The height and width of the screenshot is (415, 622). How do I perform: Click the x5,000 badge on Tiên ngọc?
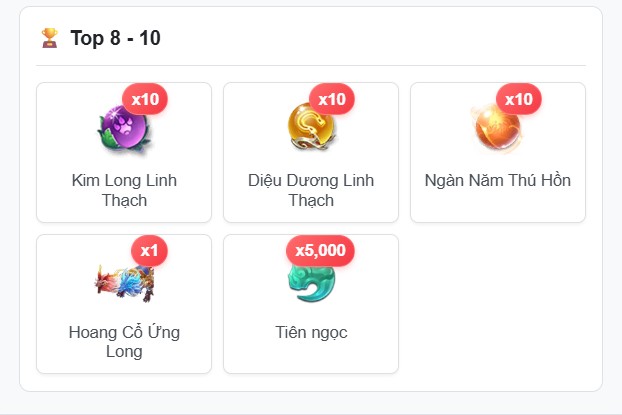(x=321, y=250)
